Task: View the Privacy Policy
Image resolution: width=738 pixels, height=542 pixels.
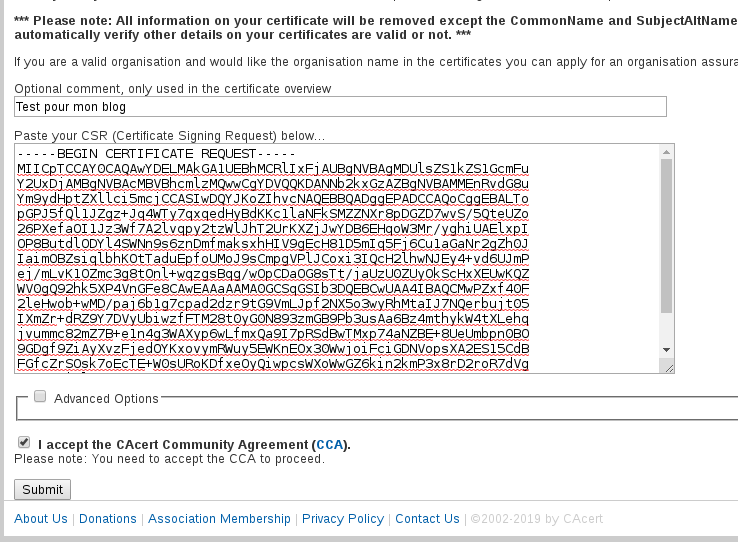Action: point(343,518)
